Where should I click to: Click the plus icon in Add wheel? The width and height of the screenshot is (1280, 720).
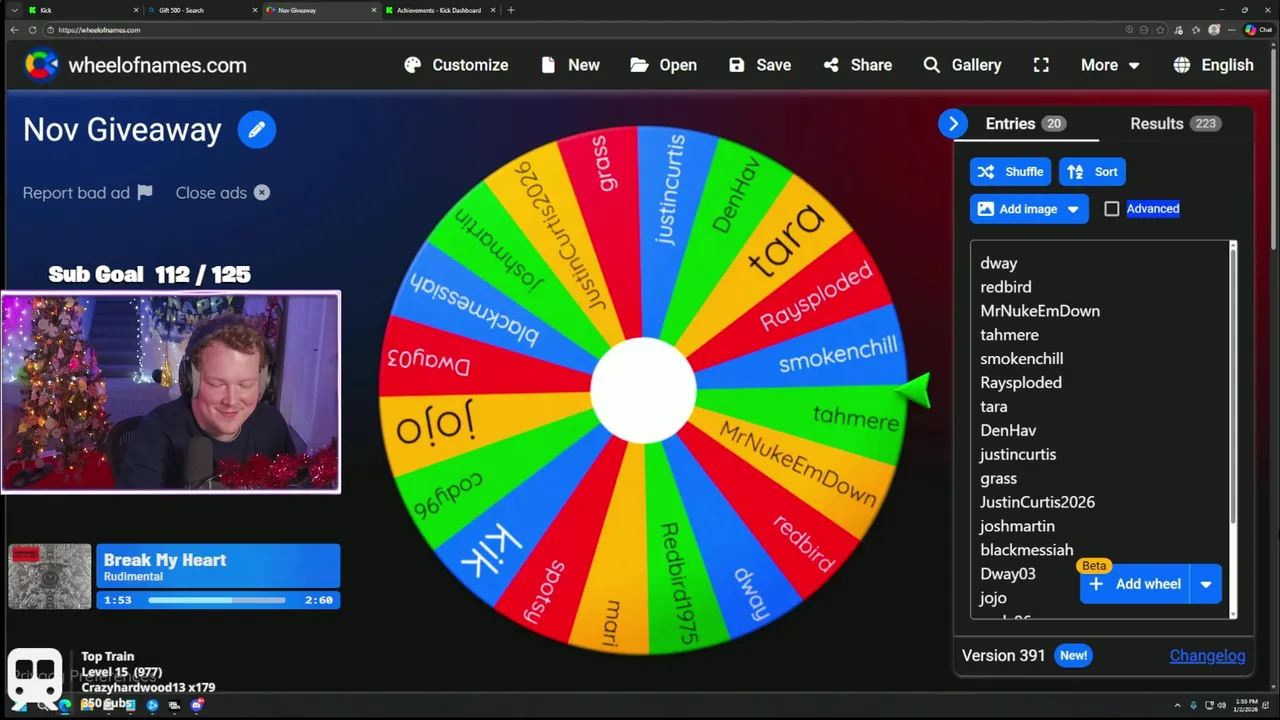tap(1096, 584)
